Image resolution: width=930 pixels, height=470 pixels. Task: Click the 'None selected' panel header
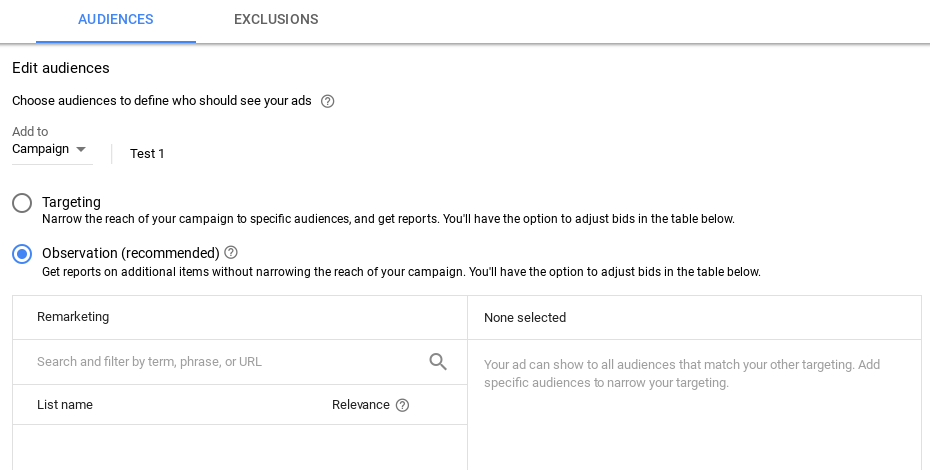(525, 318)
